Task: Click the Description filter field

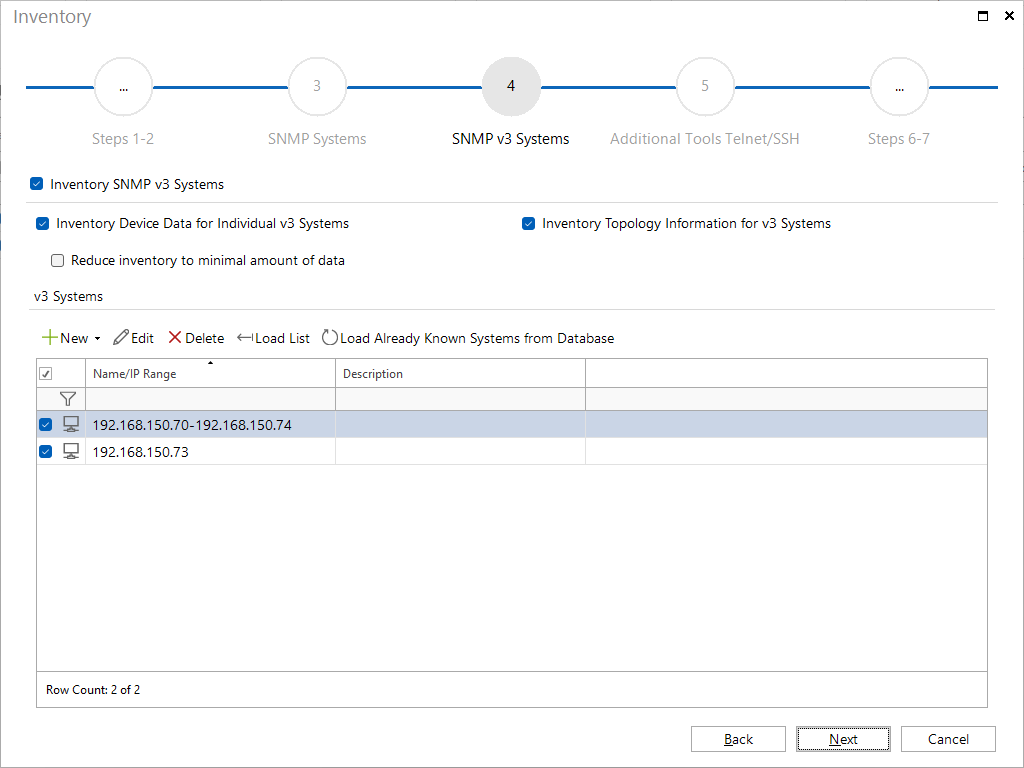Action: click(x=460, y=399)
